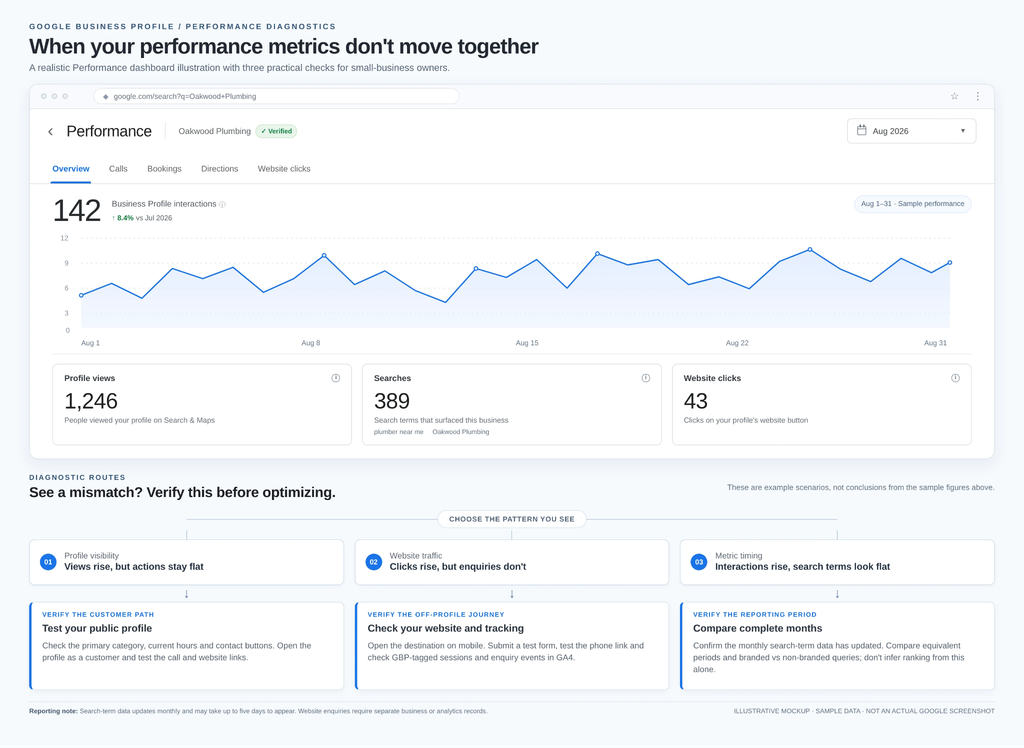Click the site icon in address bar
Viewport: 1024px width, 748px height.
click(x=105, y=97)
